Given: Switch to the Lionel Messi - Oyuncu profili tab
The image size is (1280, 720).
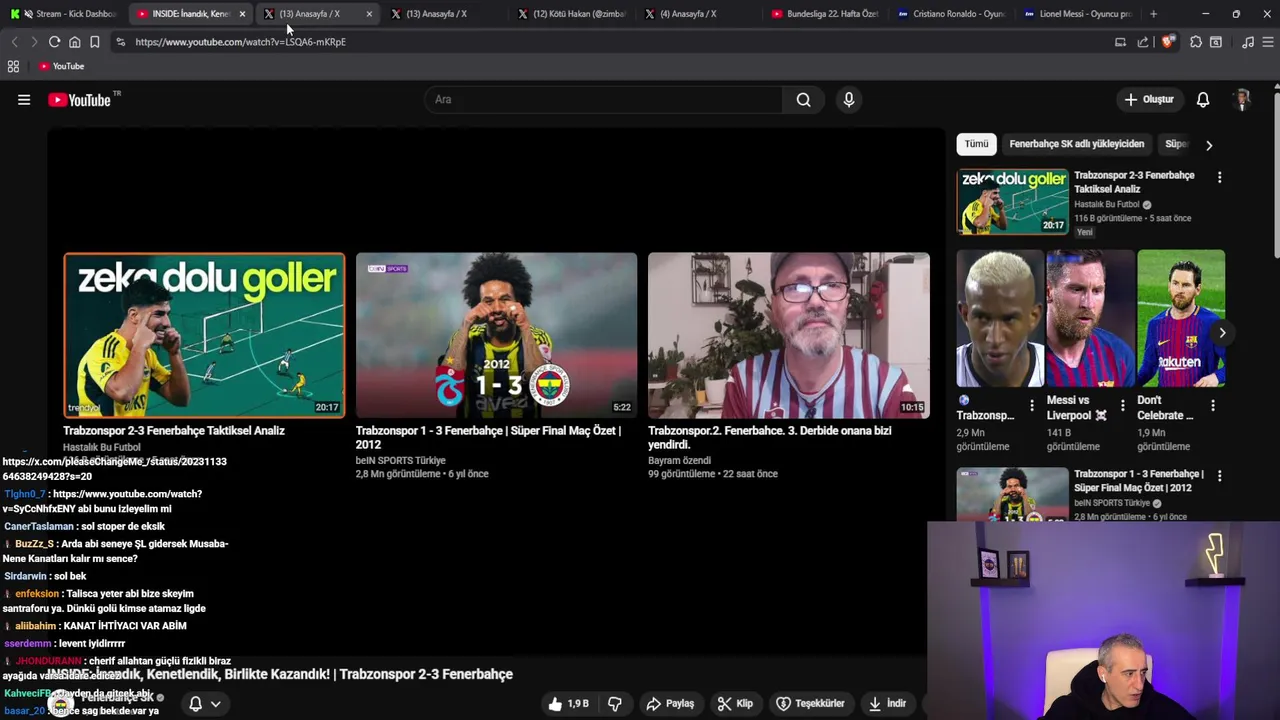Looking at the screenshot, I should coord(1076,14).
